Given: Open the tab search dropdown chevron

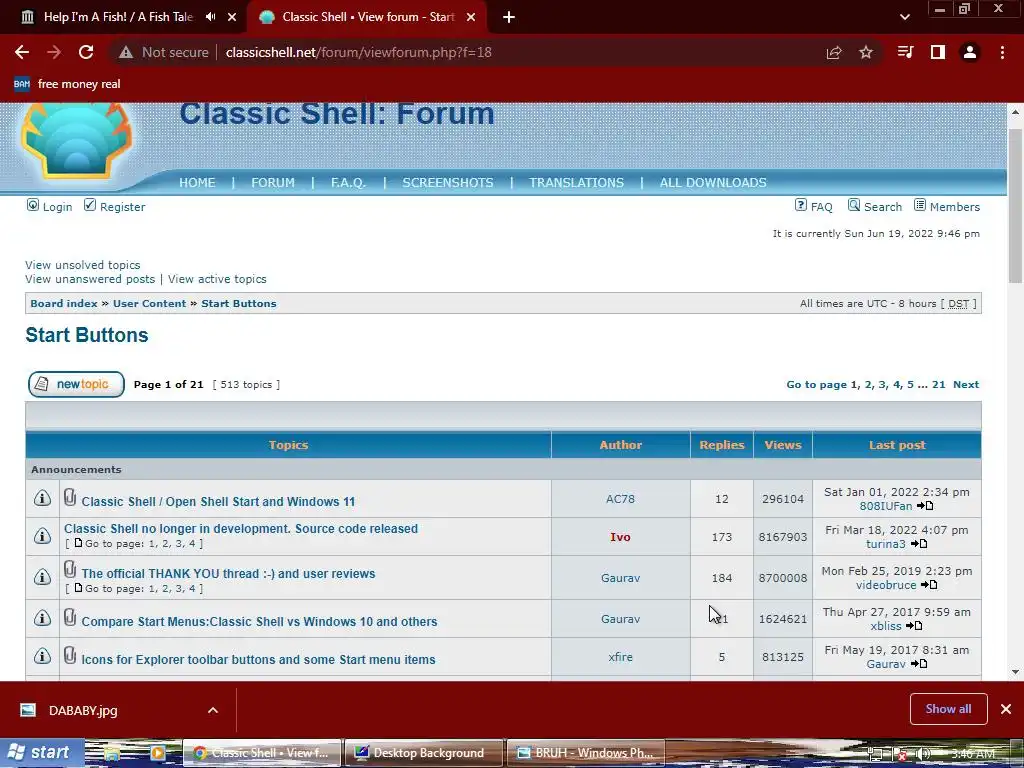Looking at the screenshot, I should [x=904, y=17].
